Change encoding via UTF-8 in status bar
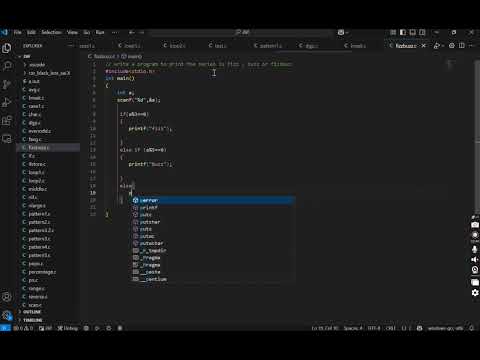Viewport: 480px width, 360px height. (374, 328)
